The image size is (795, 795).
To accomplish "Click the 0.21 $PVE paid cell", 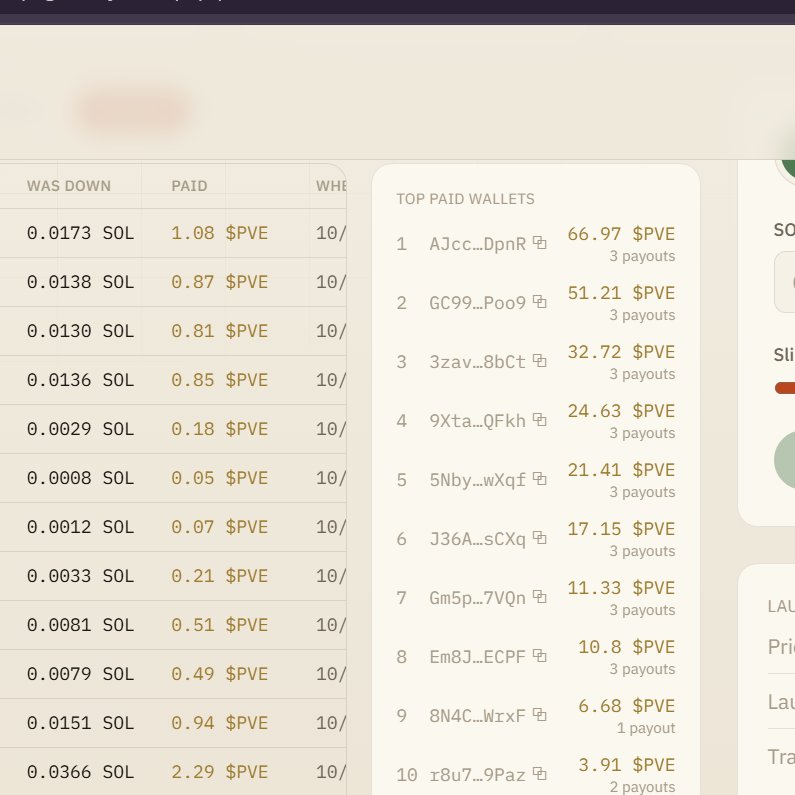I will click(220, 576).
